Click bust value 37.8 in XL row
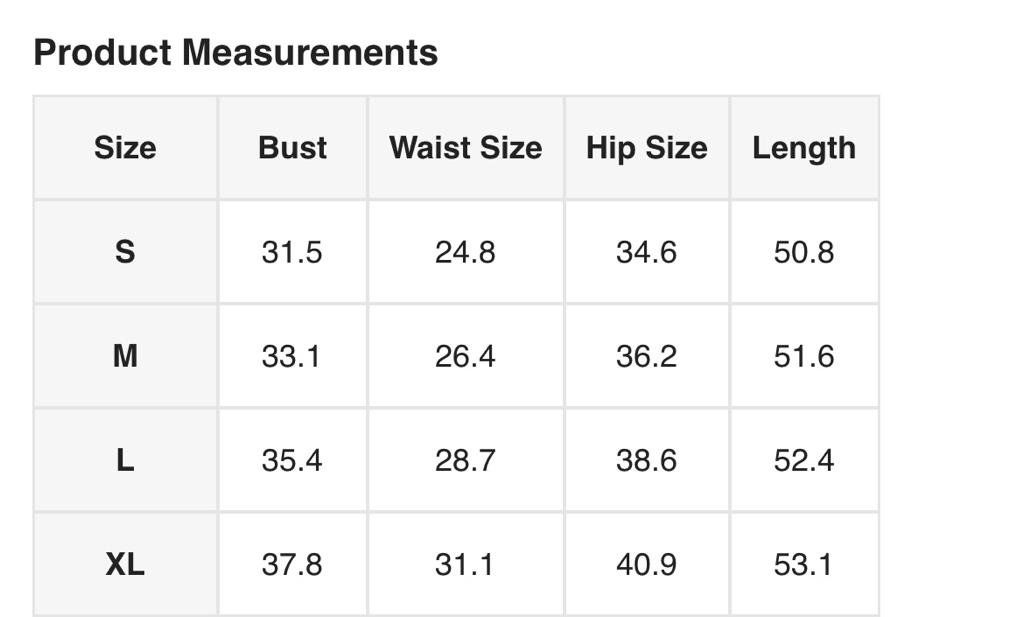The image size is (1024, 617). tap(292, 564)
